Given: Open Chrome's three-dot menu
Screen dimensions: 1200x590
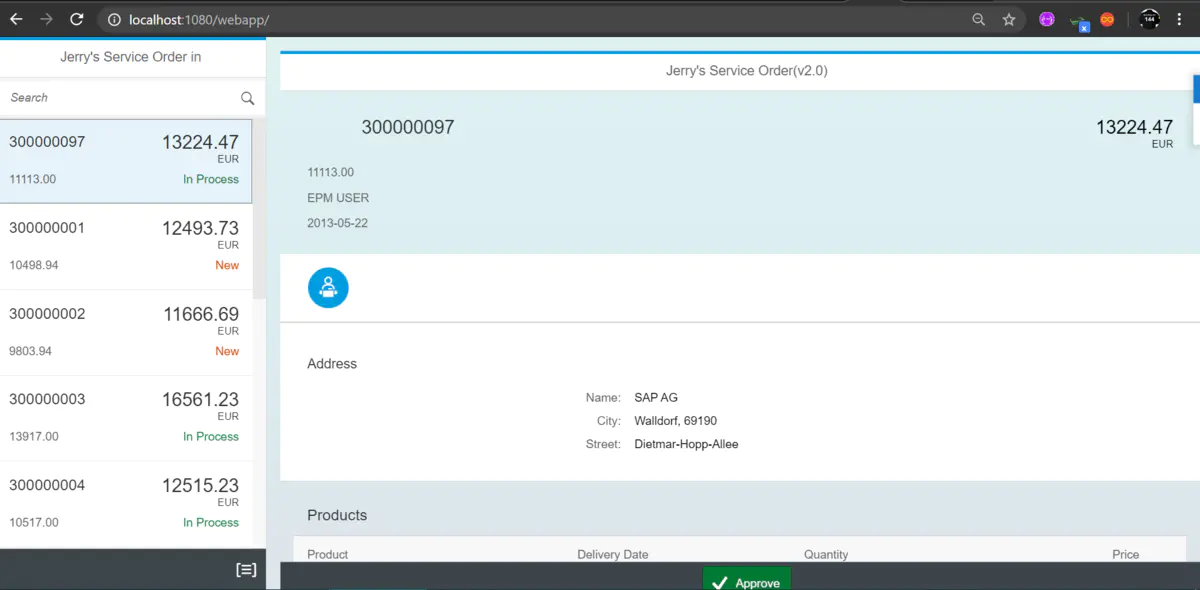Looking at the screenshot, I should (x=1179, y=19).
